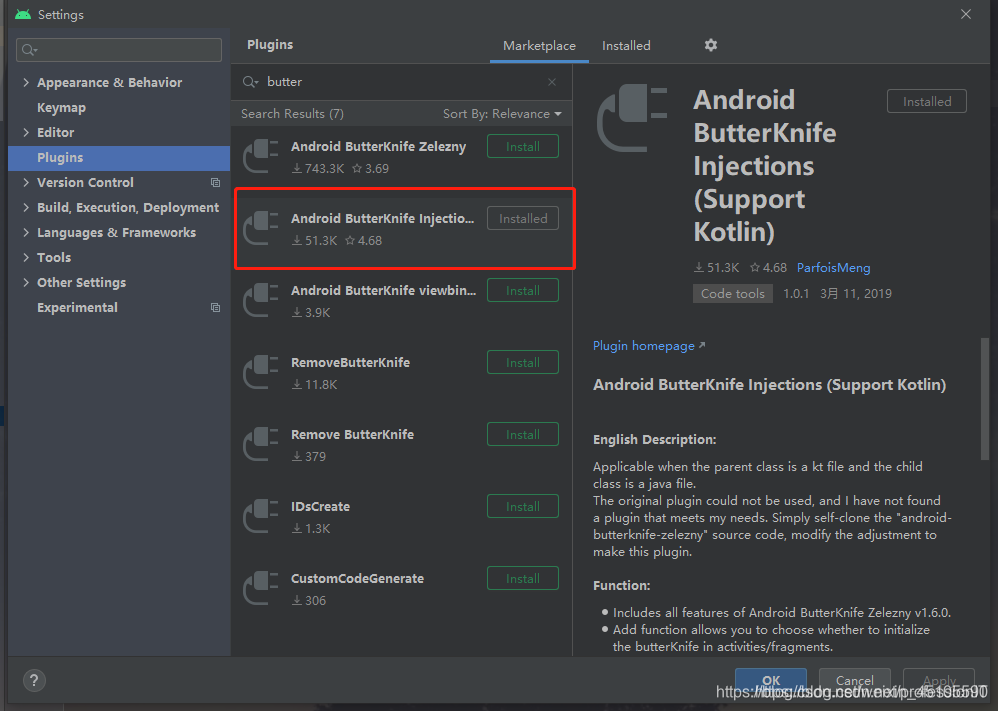
Task: Click the Android ButterKnife Zelezny plugin icon
Action: (261, 157)
